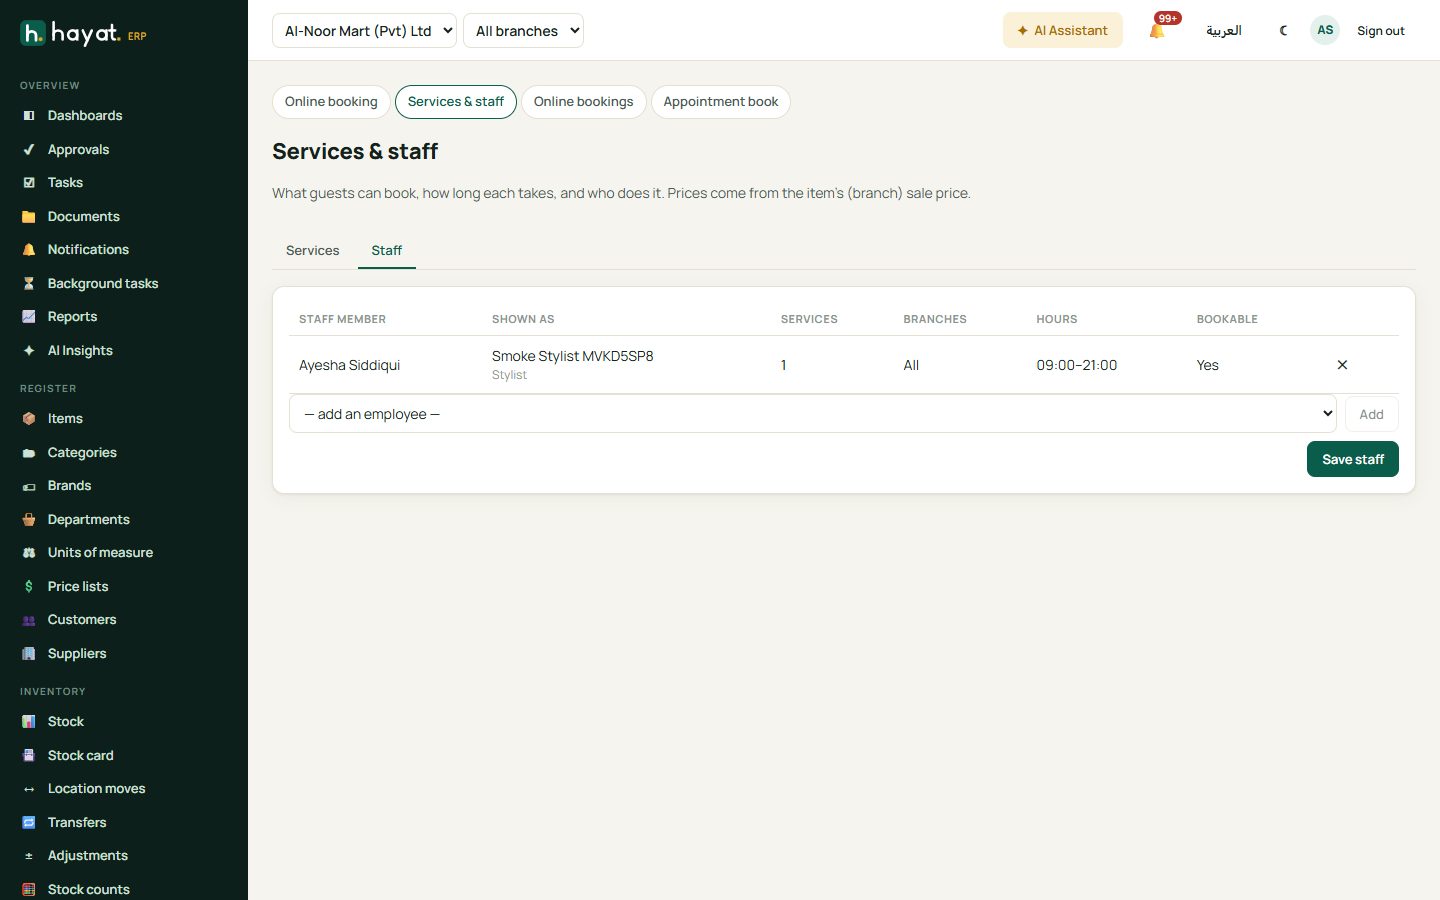The image size is (1440, 900).
Task: Open the top bar notification bell with 99+ badge
Action: [x=1158, y=30]
